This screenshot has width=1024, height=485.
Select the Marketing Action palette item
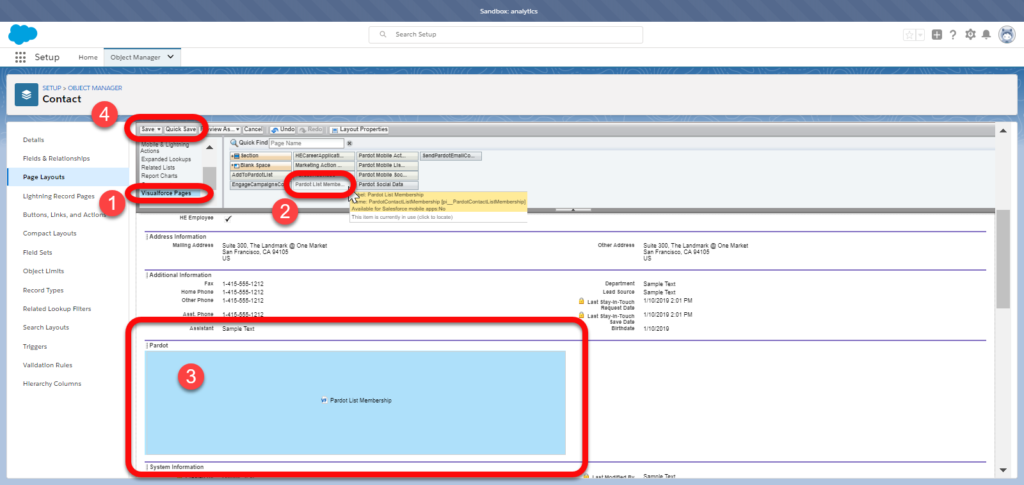tap(324, 166)
